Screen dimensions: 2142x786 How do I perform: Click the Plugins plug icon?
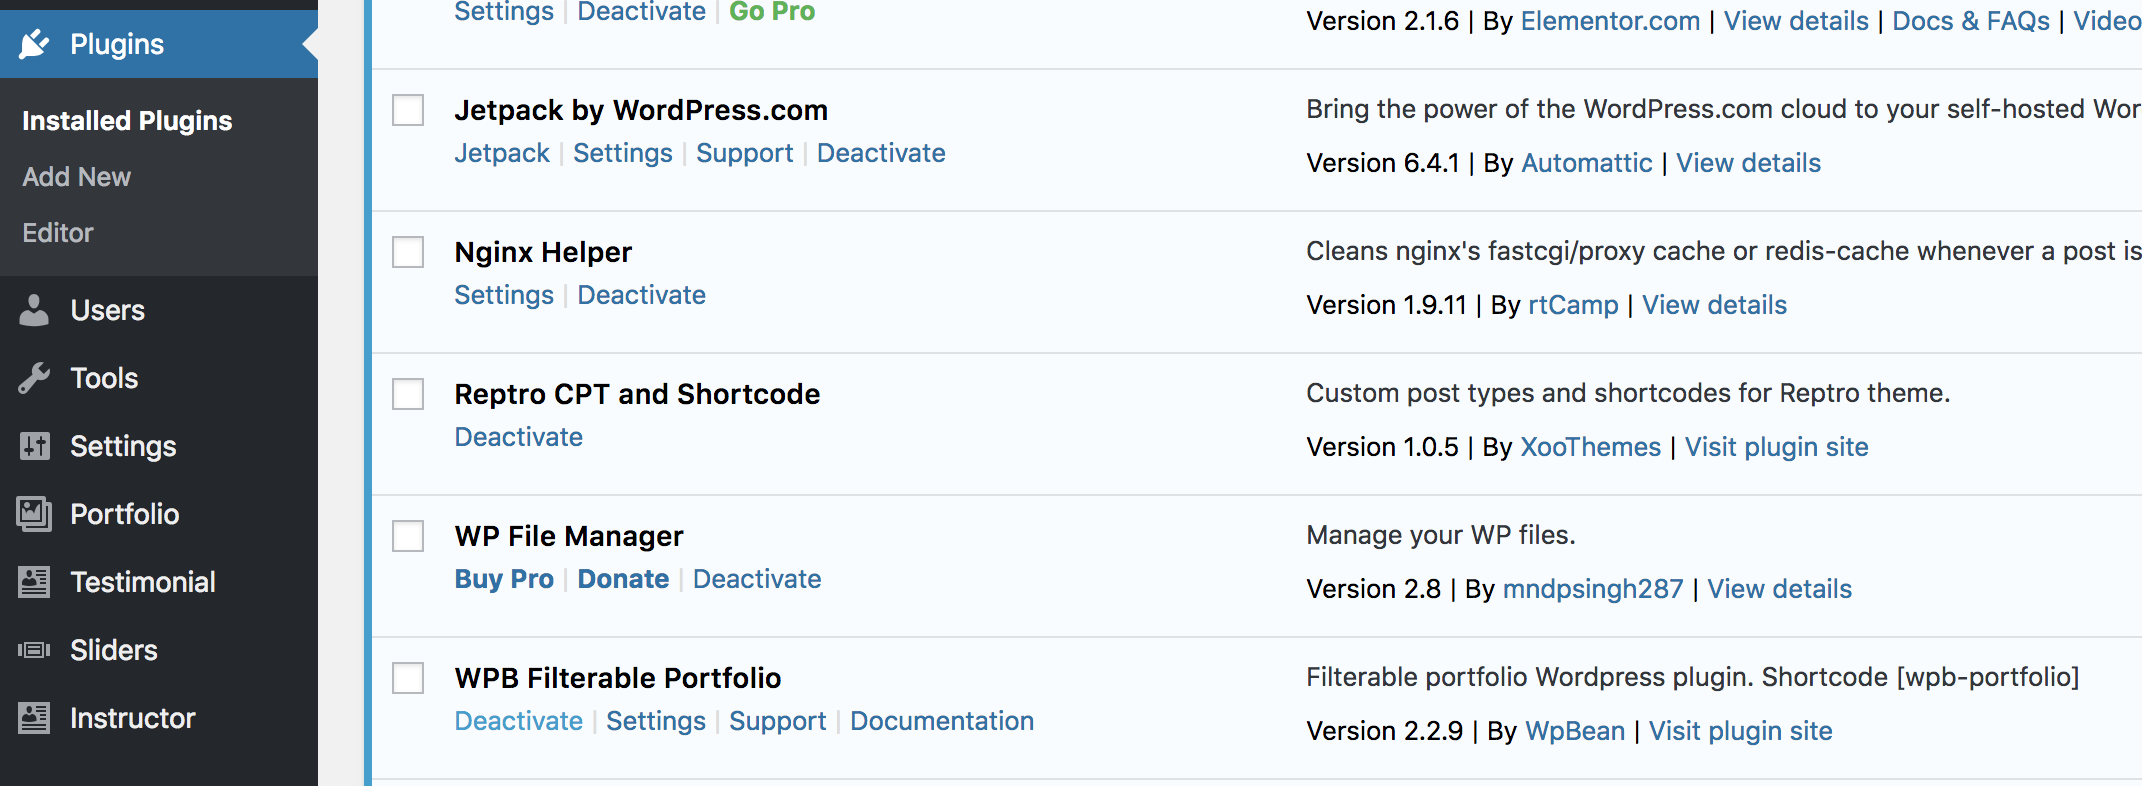[34, 44]
